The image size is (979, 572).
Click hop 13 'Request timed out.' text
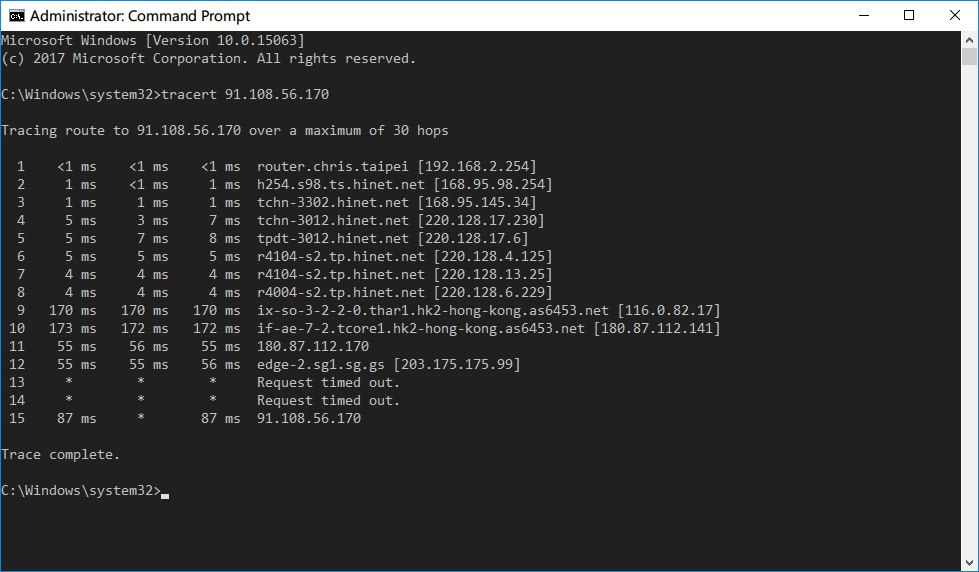point(328,382)
